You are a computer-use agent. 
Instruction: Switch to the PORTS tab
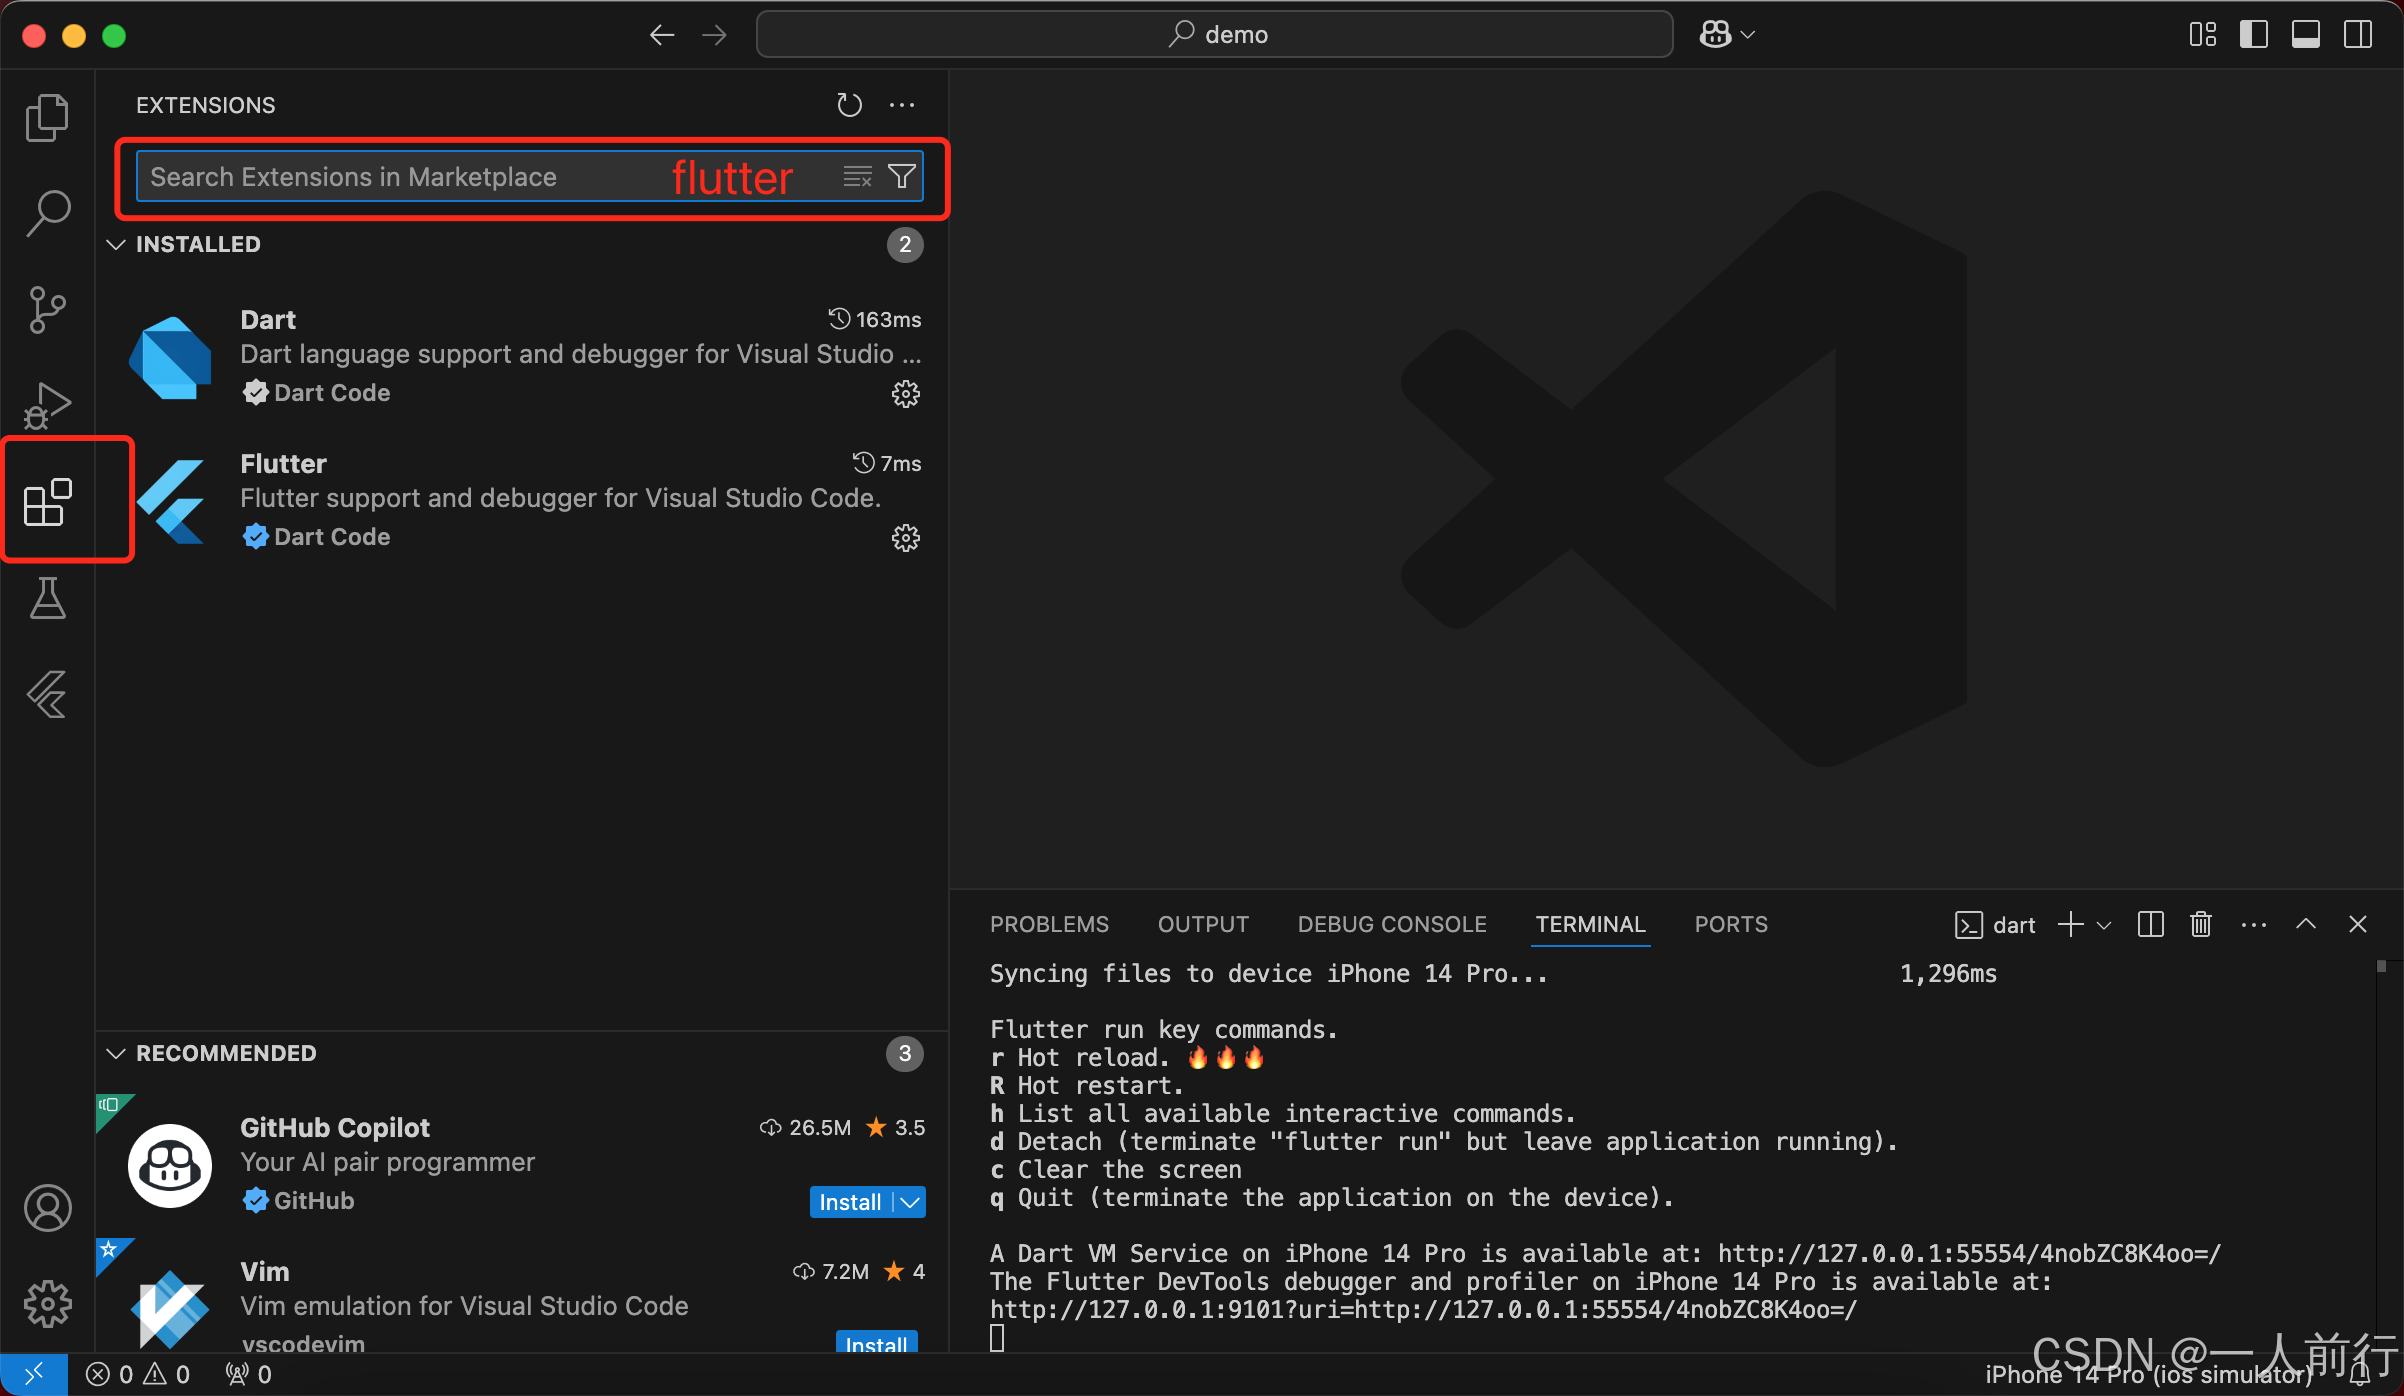coord(1731,924)
